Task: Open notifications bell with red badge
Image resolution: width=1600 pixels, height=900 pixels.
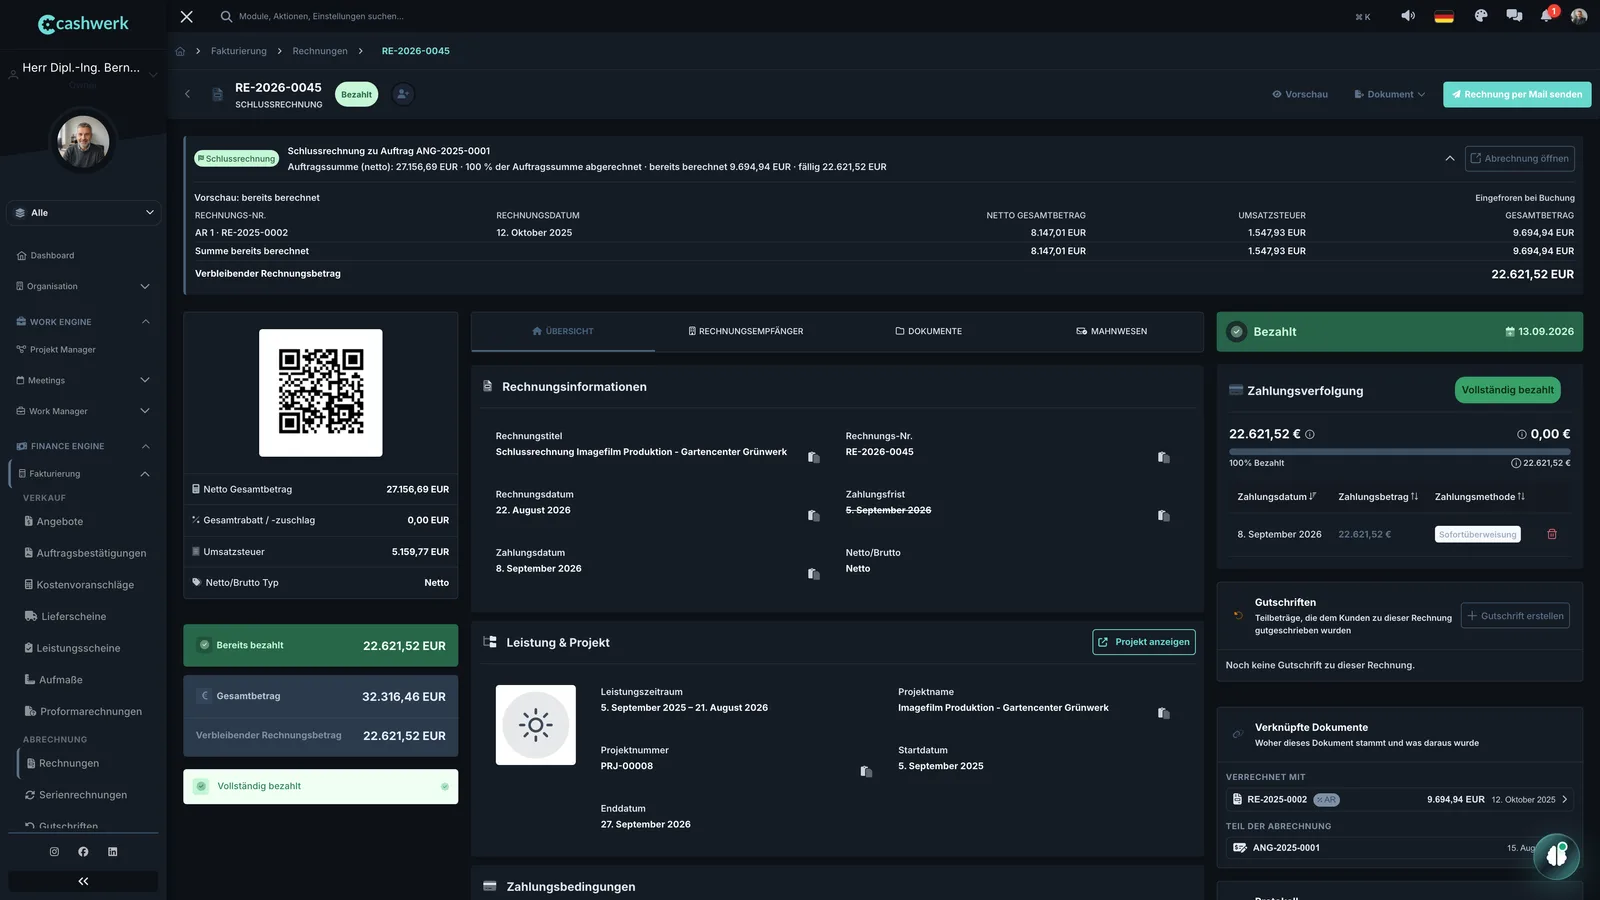Action: coord(1547,16)
